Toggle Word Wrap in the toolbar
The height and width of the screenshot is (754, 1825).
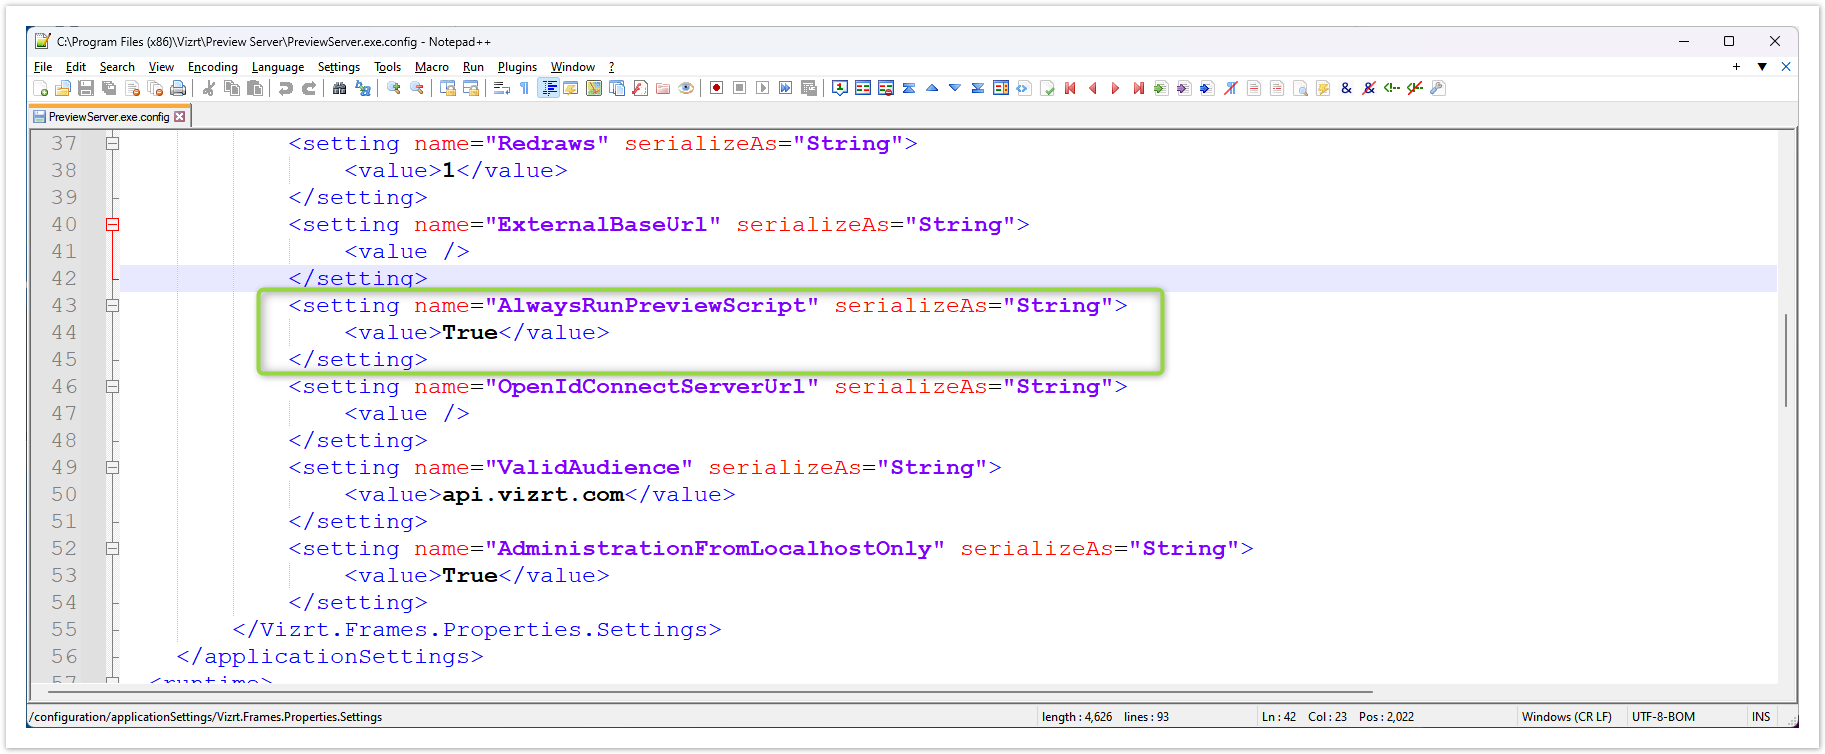(502, 89)
